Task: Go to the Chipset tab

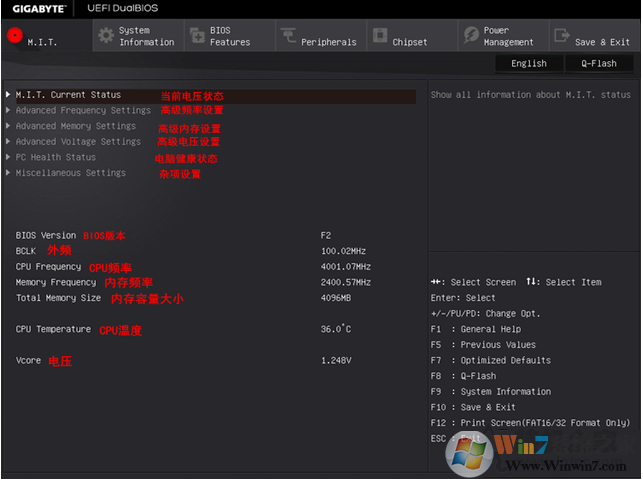Action: pos(412,36)
